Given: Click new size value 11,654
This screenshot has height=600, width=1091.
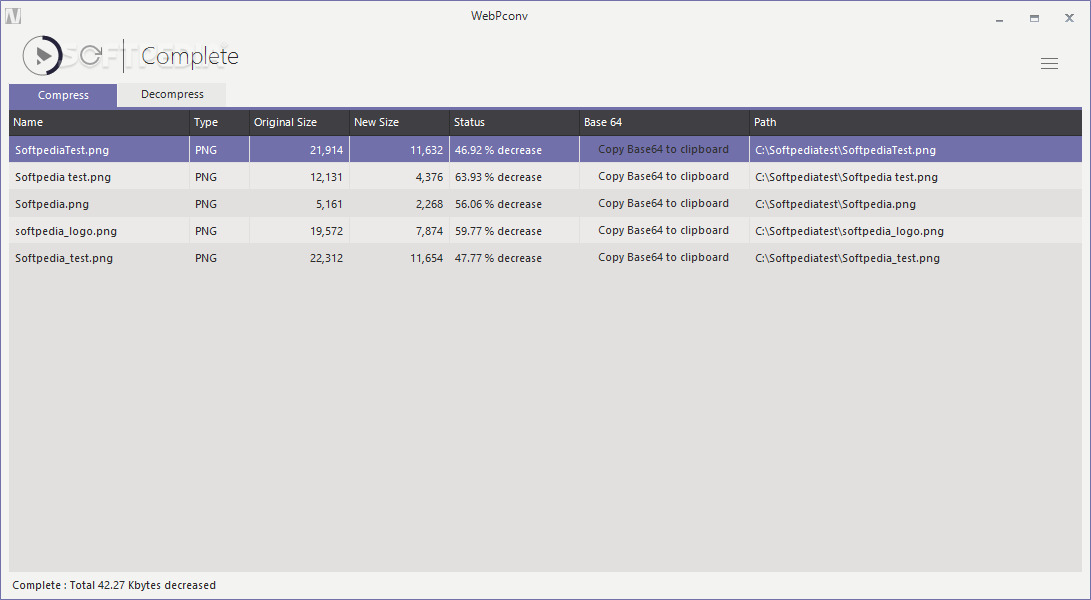Looking at the screenshot, I should (x=427, y=258).
